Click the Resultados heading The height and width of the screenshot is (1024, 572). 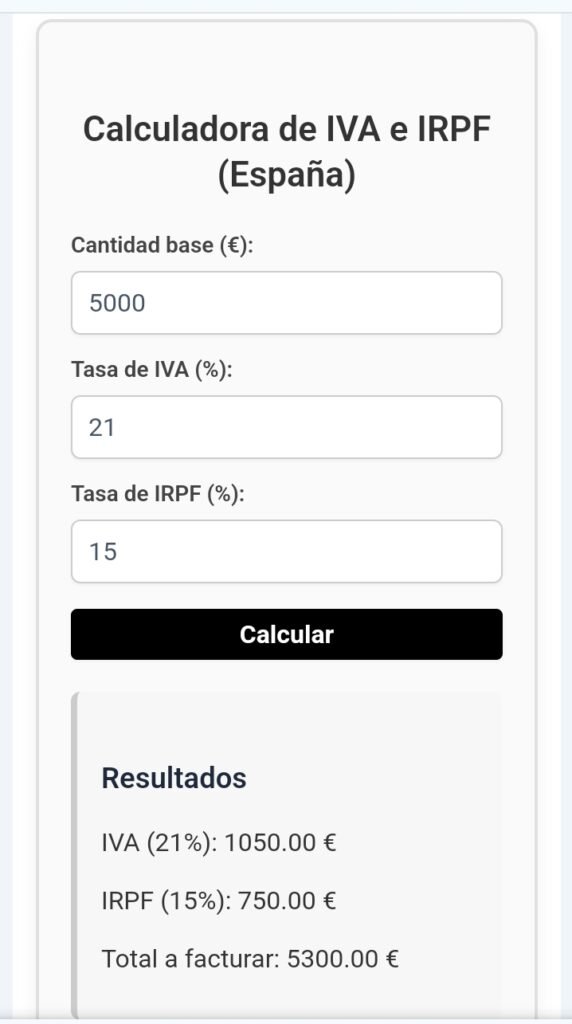pyautogui.click(x=174, y=778)
